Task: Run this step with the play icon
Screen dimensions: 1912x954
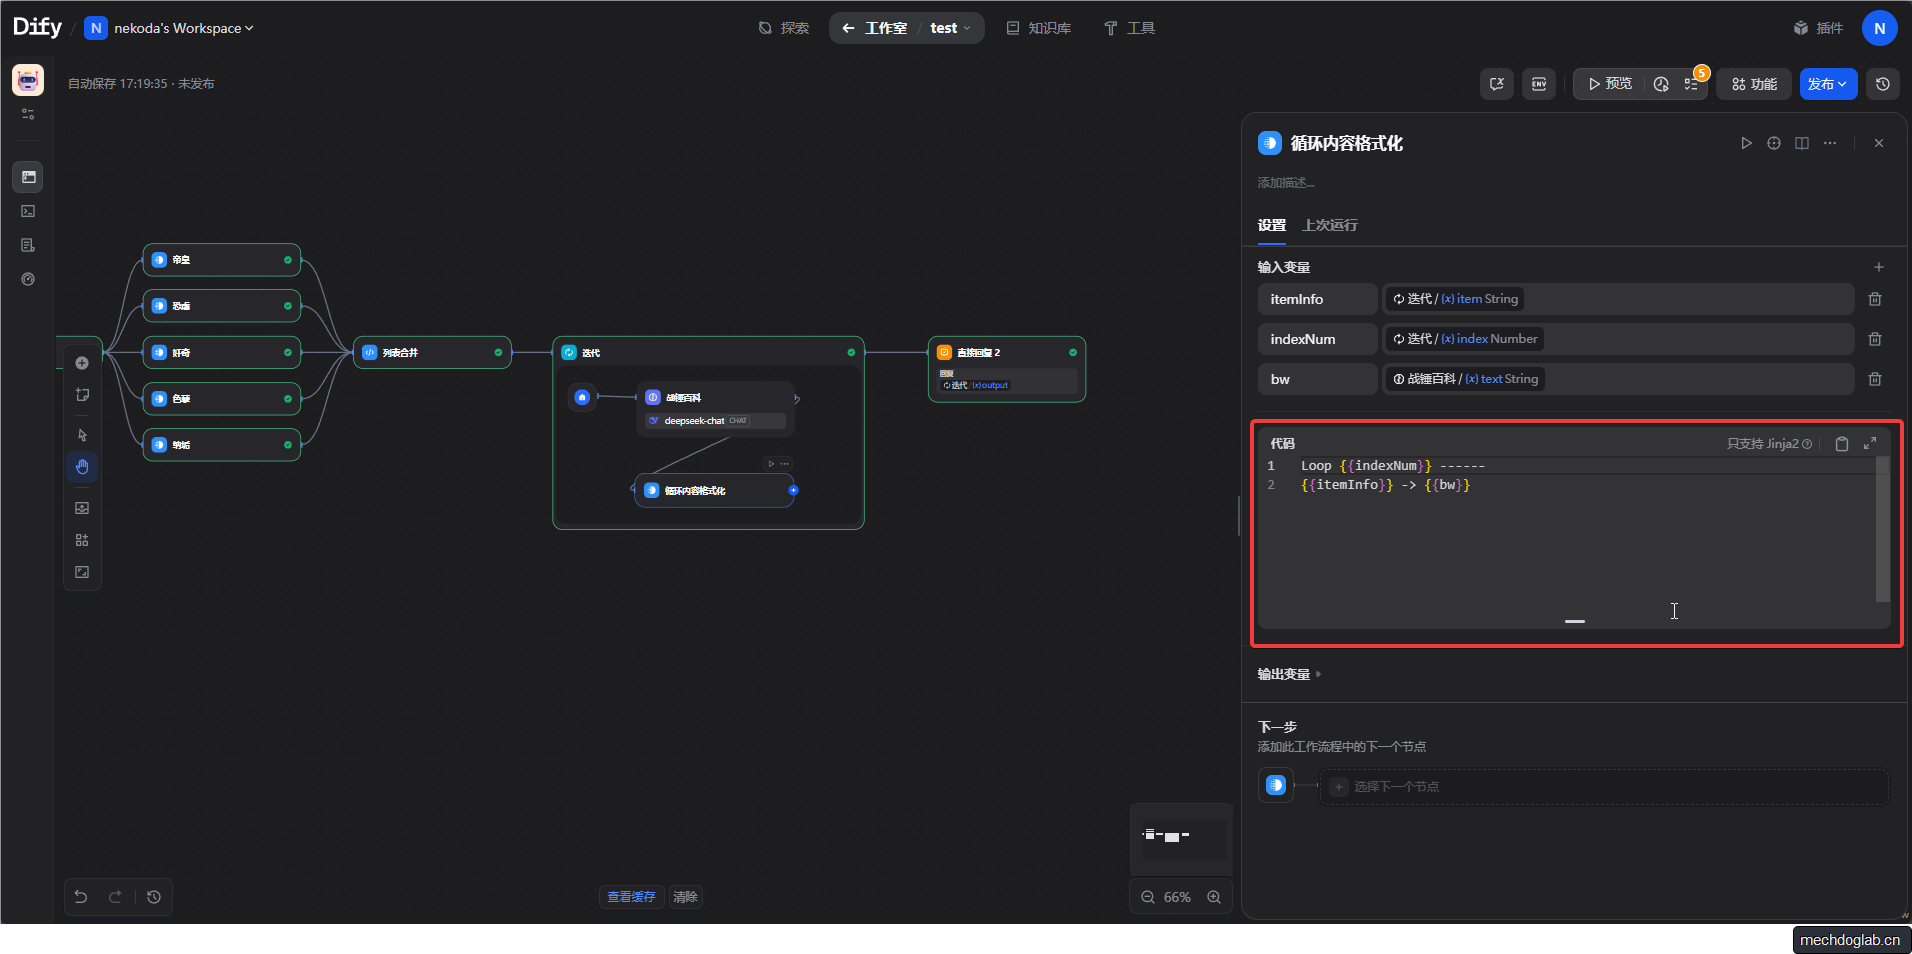Action: pyautogui.click(x=1746, y=143)
